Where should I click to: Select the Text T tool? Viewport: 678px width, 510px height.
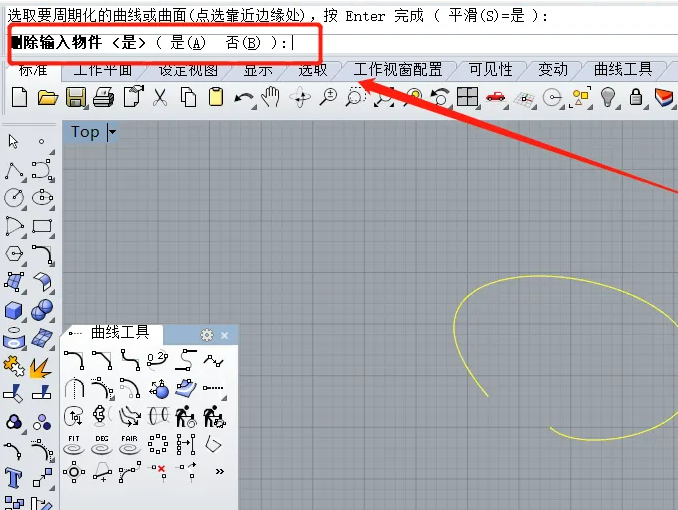(x=13, y=478)
